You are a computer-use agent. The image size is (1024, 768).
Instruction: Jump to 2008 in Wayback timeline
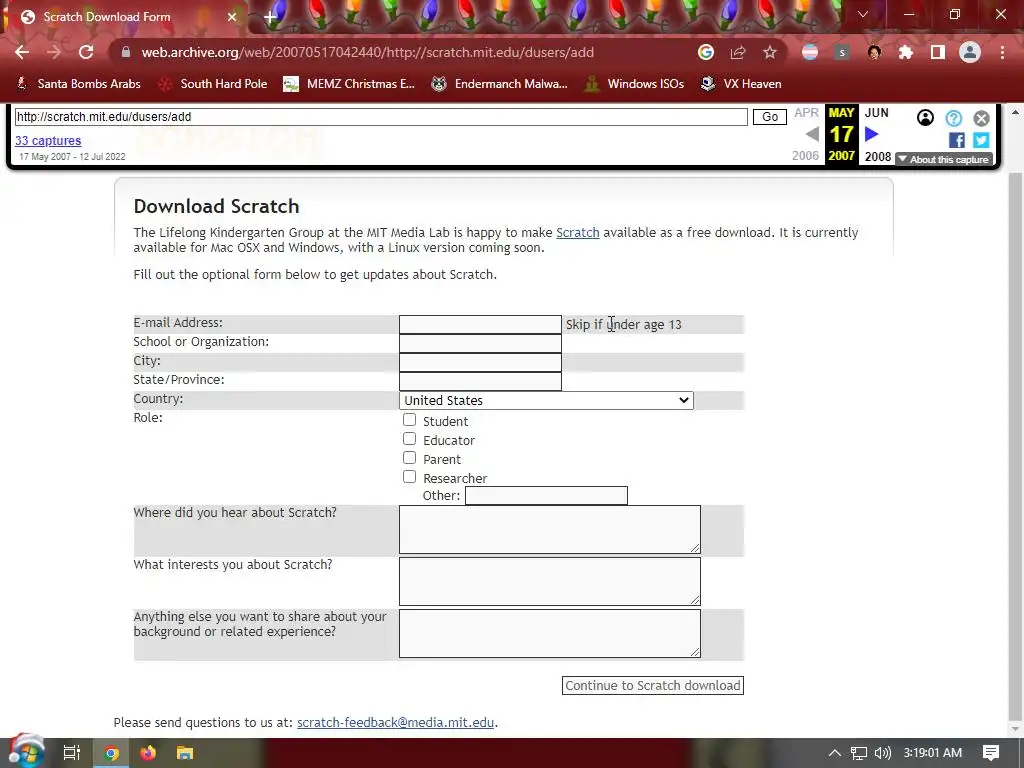click(x=878, y=157)
